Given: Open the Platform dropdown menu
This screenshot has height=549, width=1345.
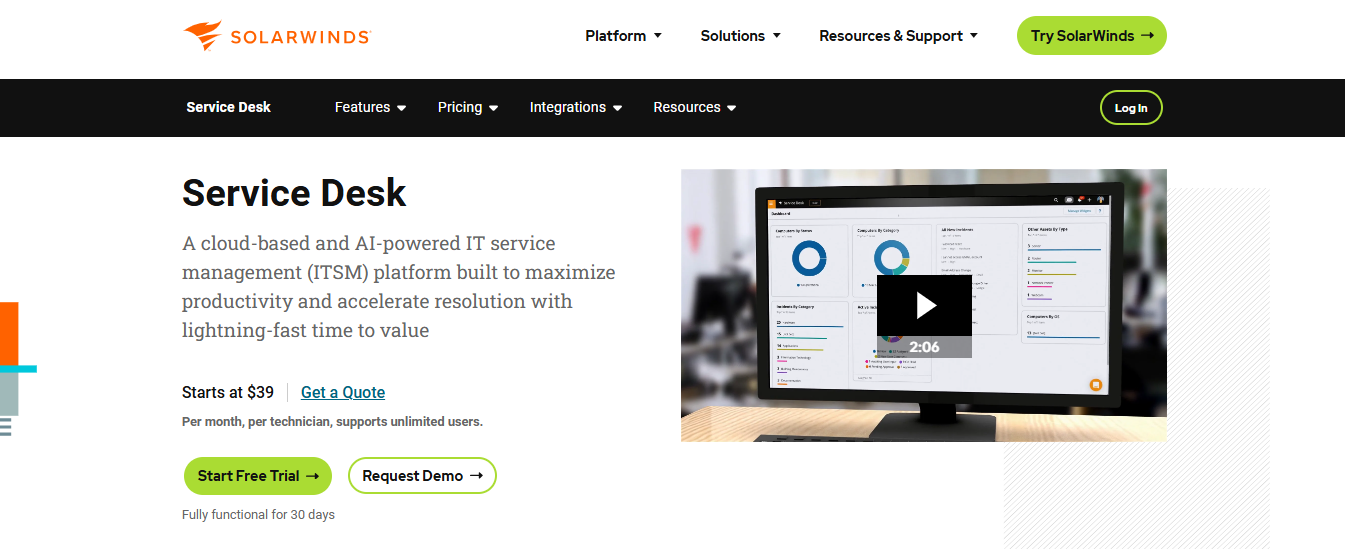Looking at the screenshot, I should 623,36.
